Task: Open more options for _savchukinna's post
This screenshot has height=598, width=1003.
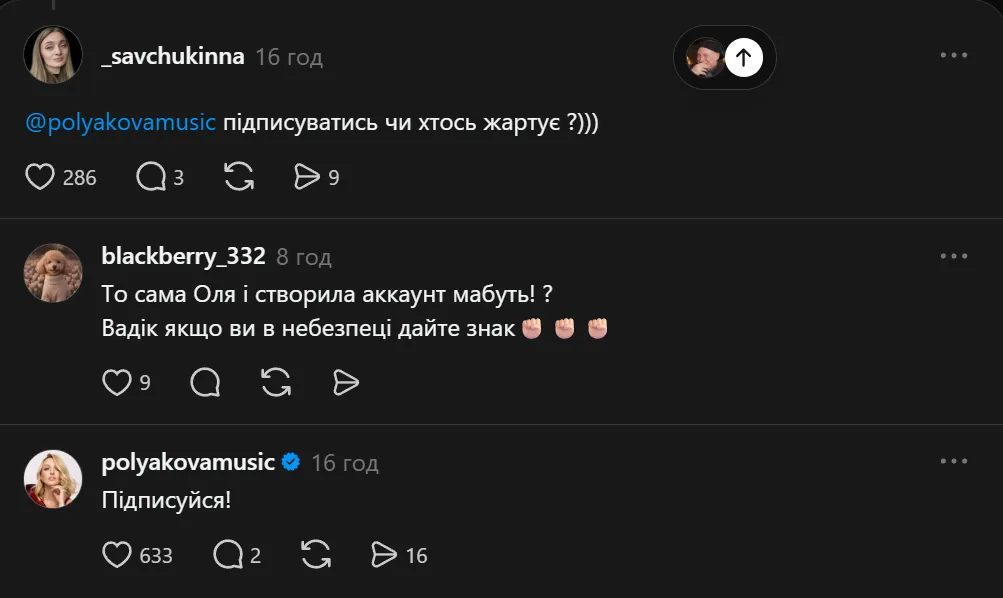Action: (x=954, y=55)
